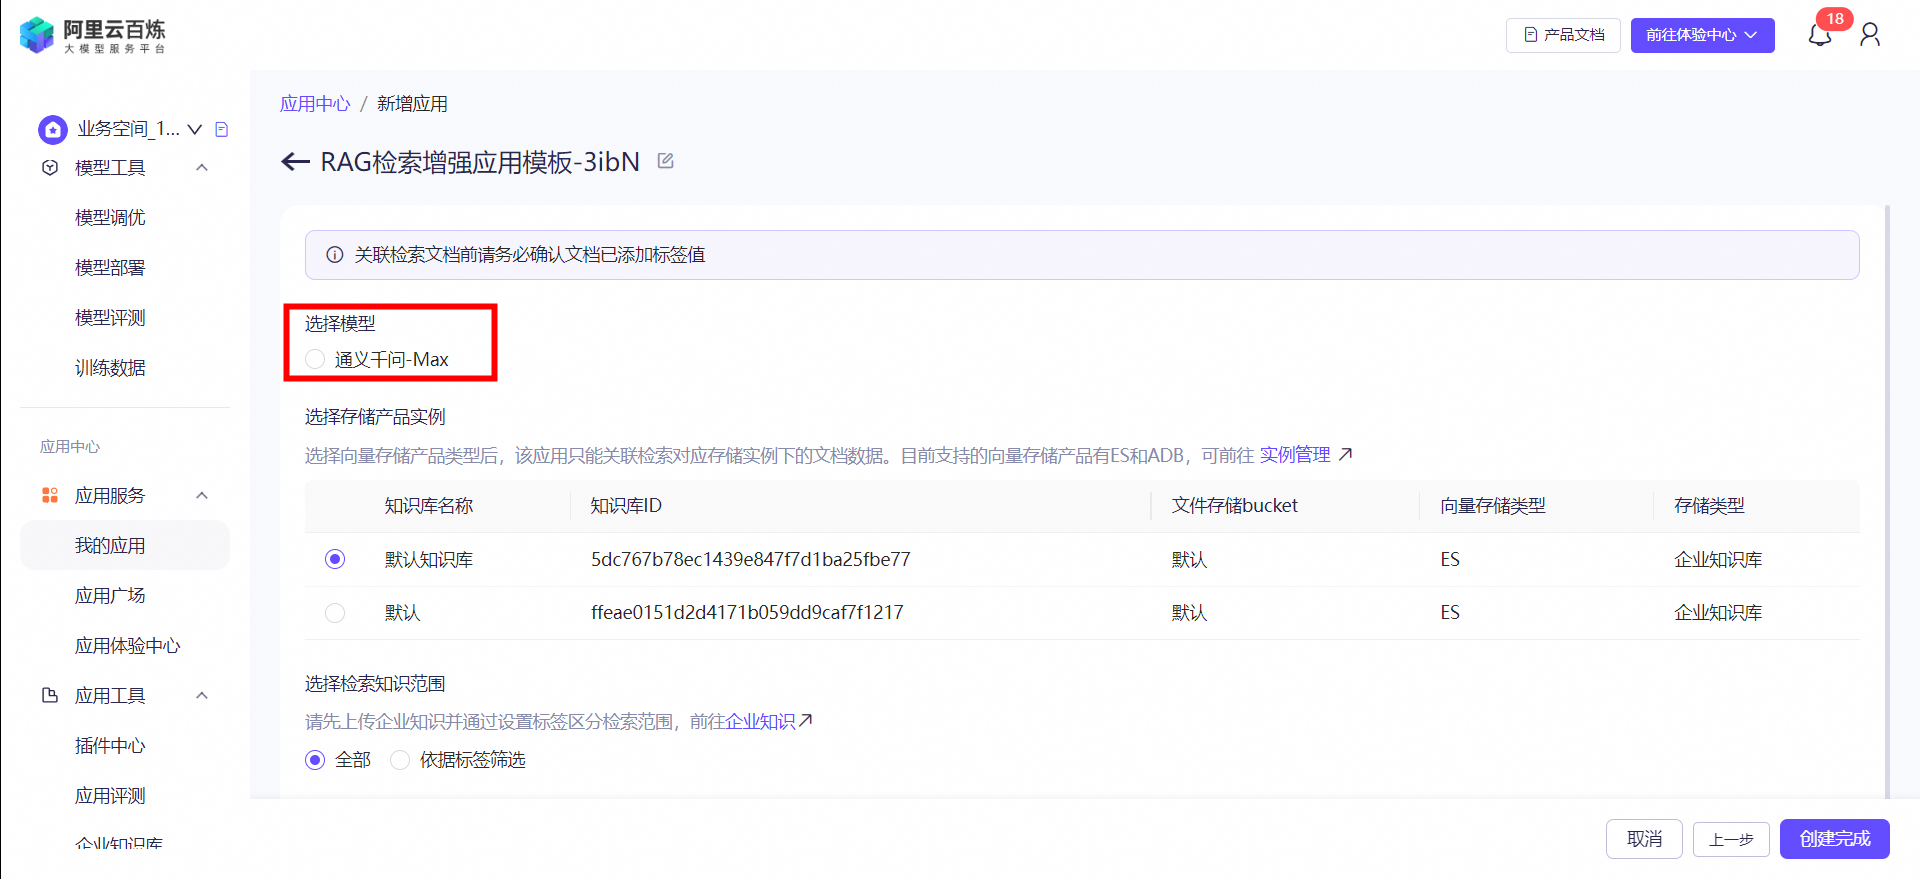
Task: Open the 实例管理 link
Action: [x=1294, y=455]
